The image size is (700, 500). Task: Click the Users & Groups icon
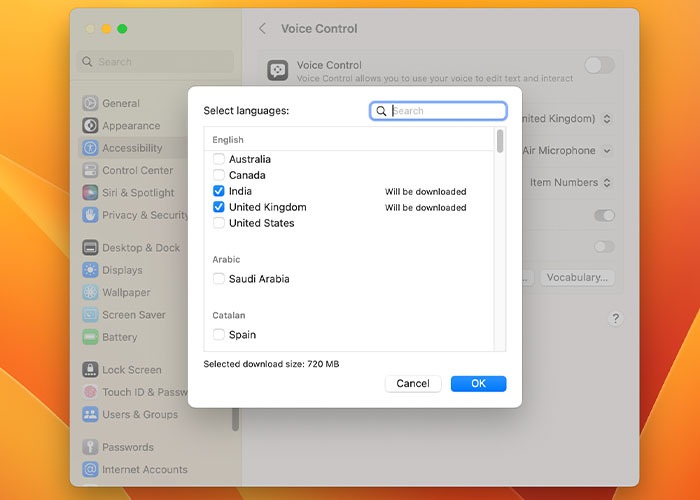coord(90,414)
